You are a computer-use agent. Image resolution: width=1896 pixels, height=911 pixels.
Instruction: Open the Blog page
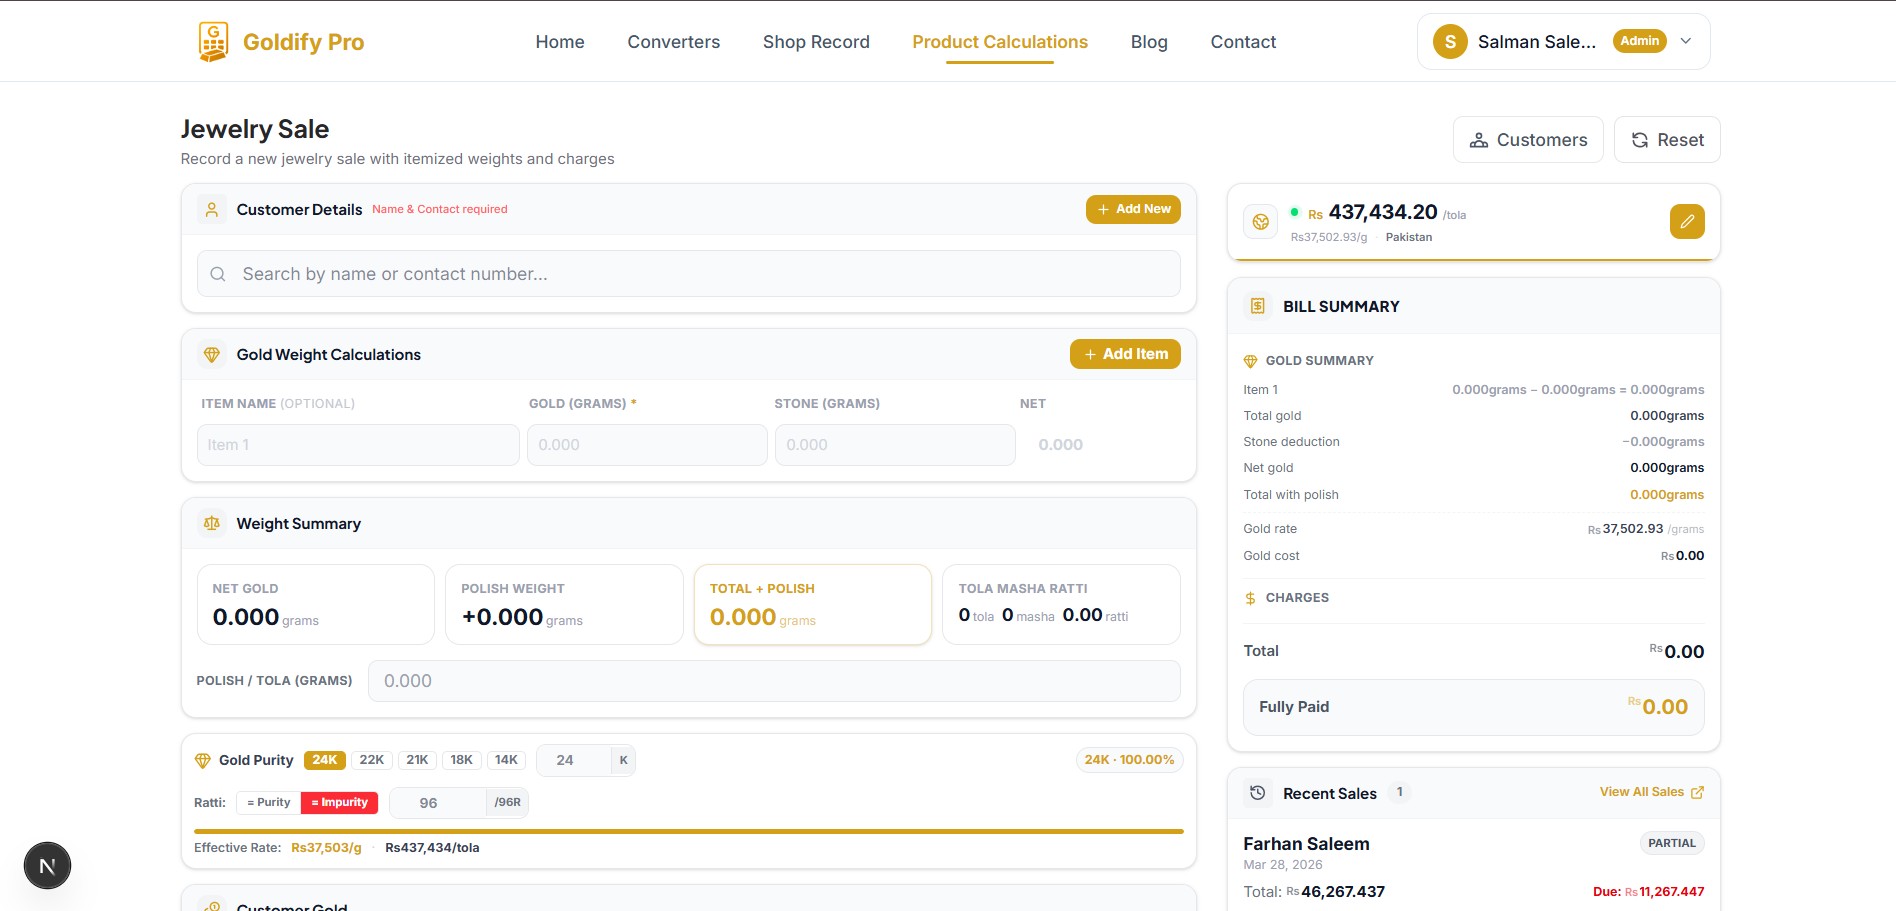1149,42
